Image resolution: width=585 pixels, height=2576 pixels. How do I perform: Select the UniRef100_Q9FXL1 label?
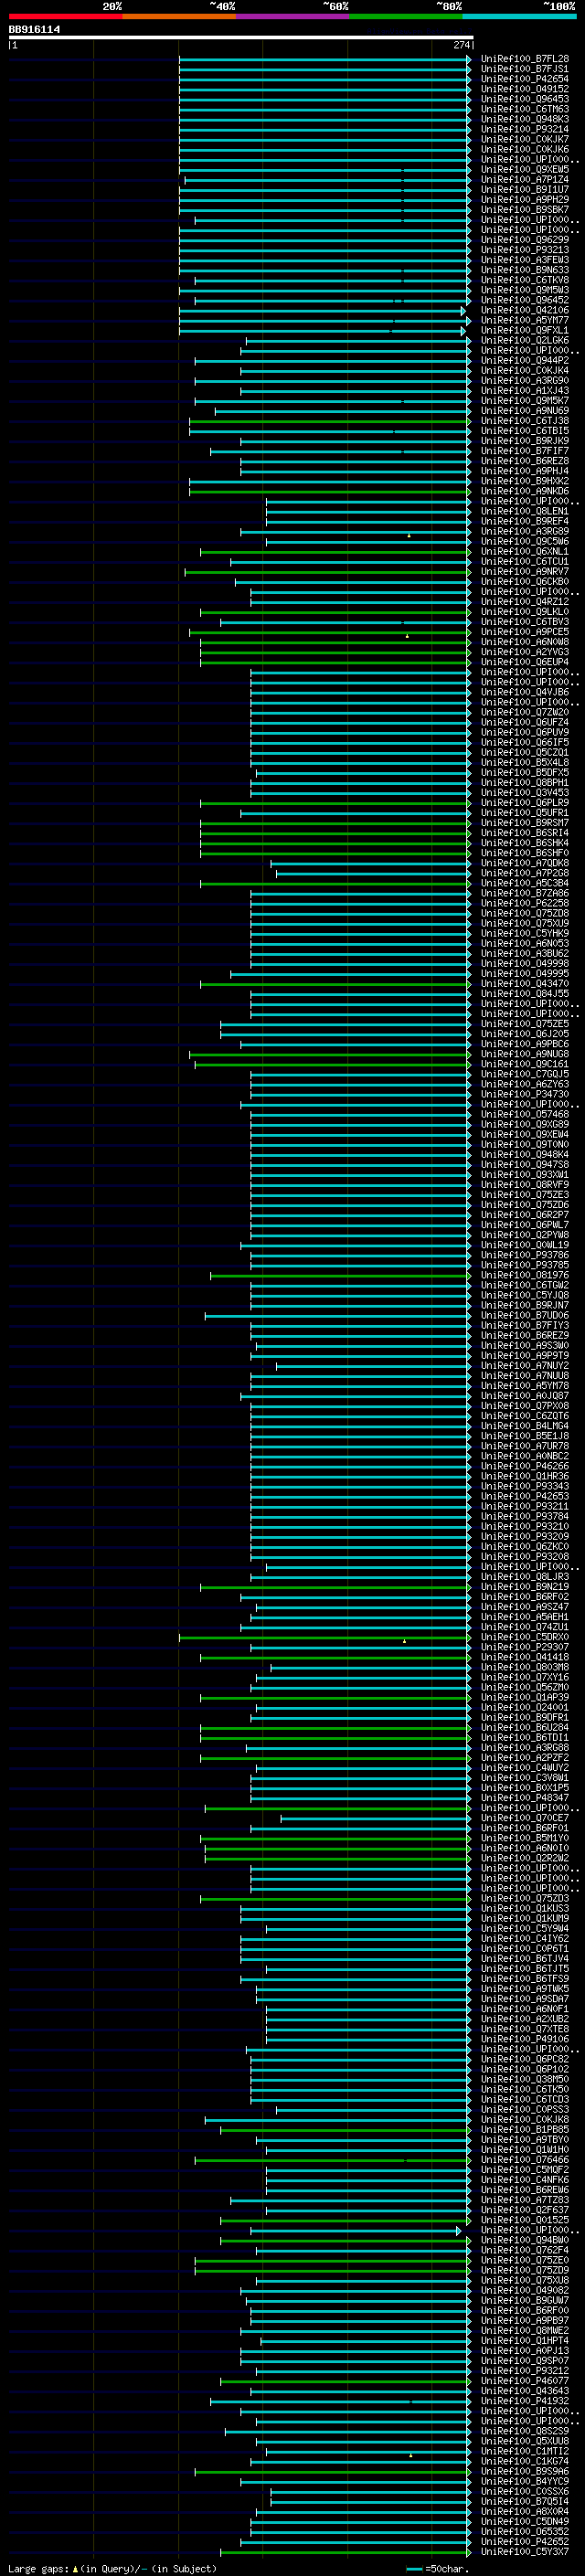(x=525, y=330)
